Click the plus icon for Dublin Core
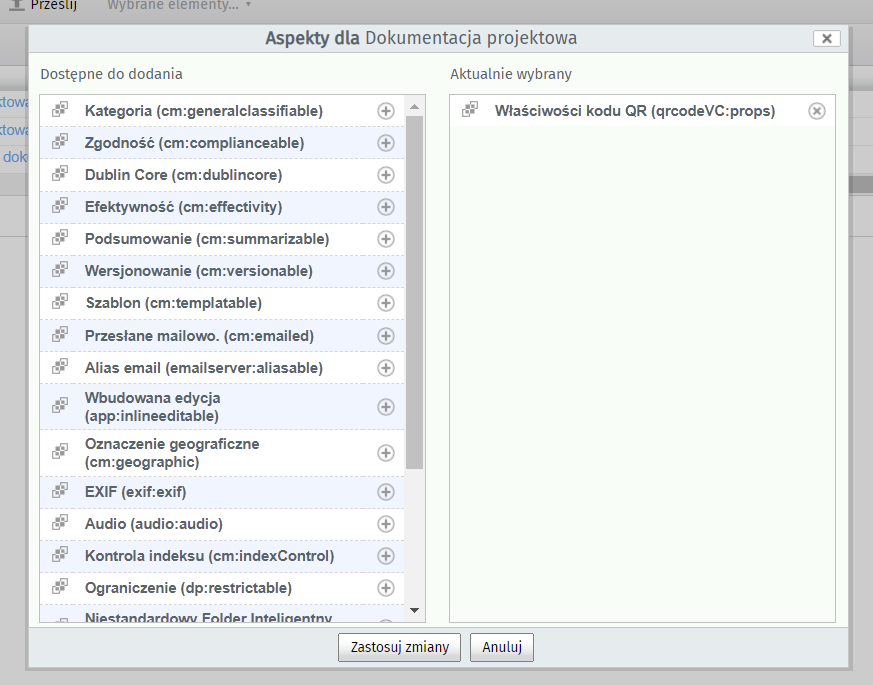873x685 pixels. tap(385, 175)
